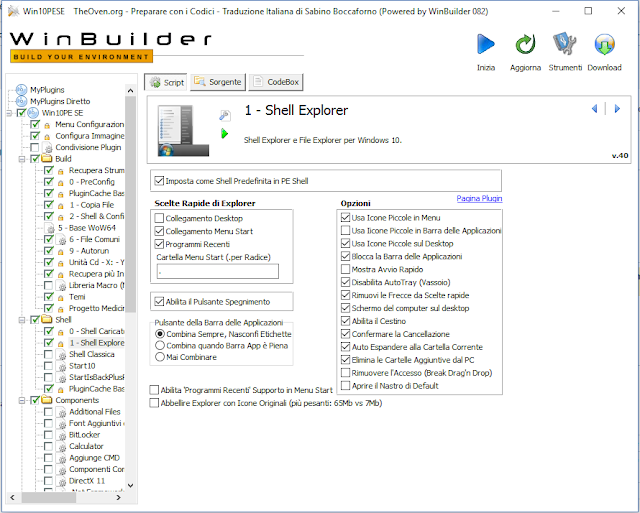
Task: Collapse the Shell folder node
Action: (22, 320)
